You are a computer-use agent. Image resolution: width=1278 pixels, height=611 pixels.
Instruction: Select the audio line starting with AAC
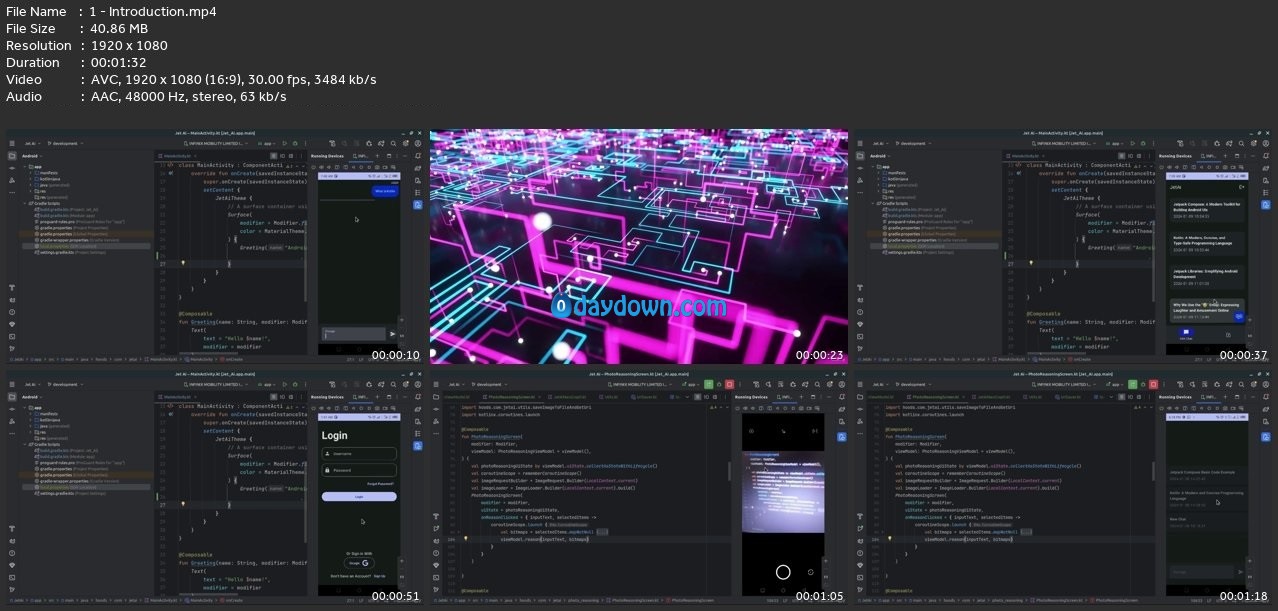[188, 97]
